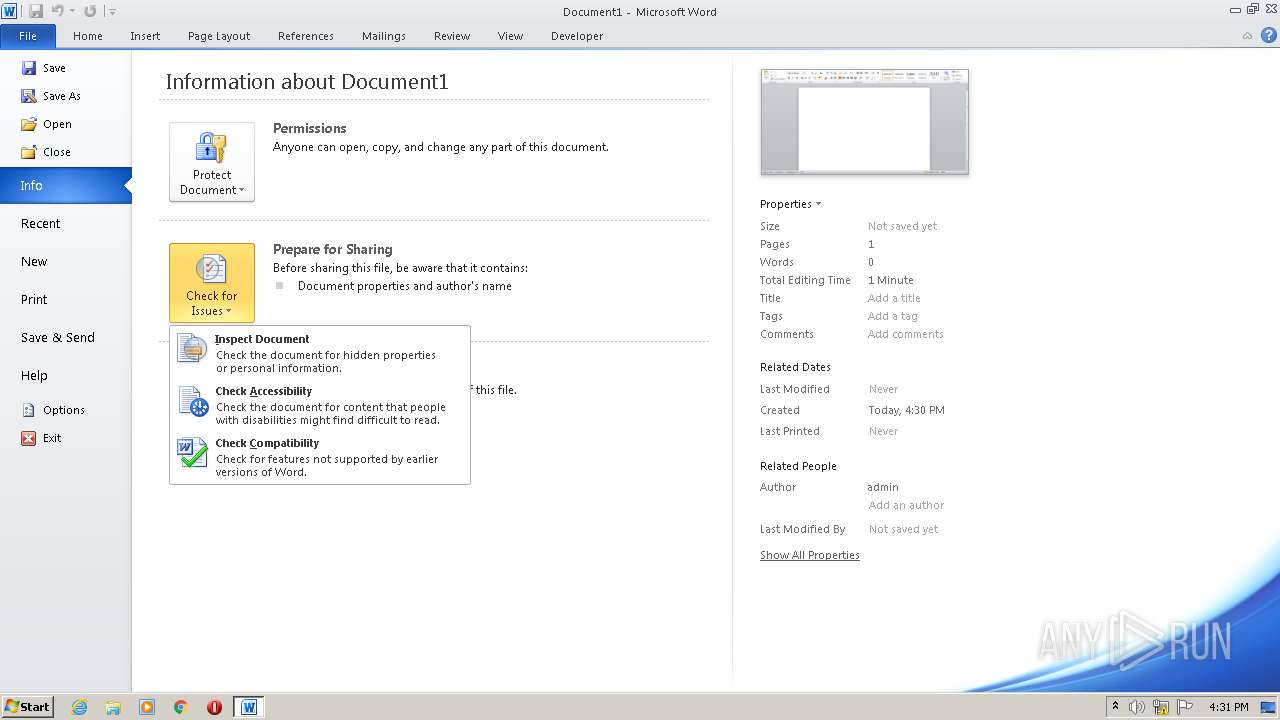The width and height of the screenshot is (1280, 720).
Task: Click the 4:31 PM taskbar clock
Action: tap(1229, 707)
